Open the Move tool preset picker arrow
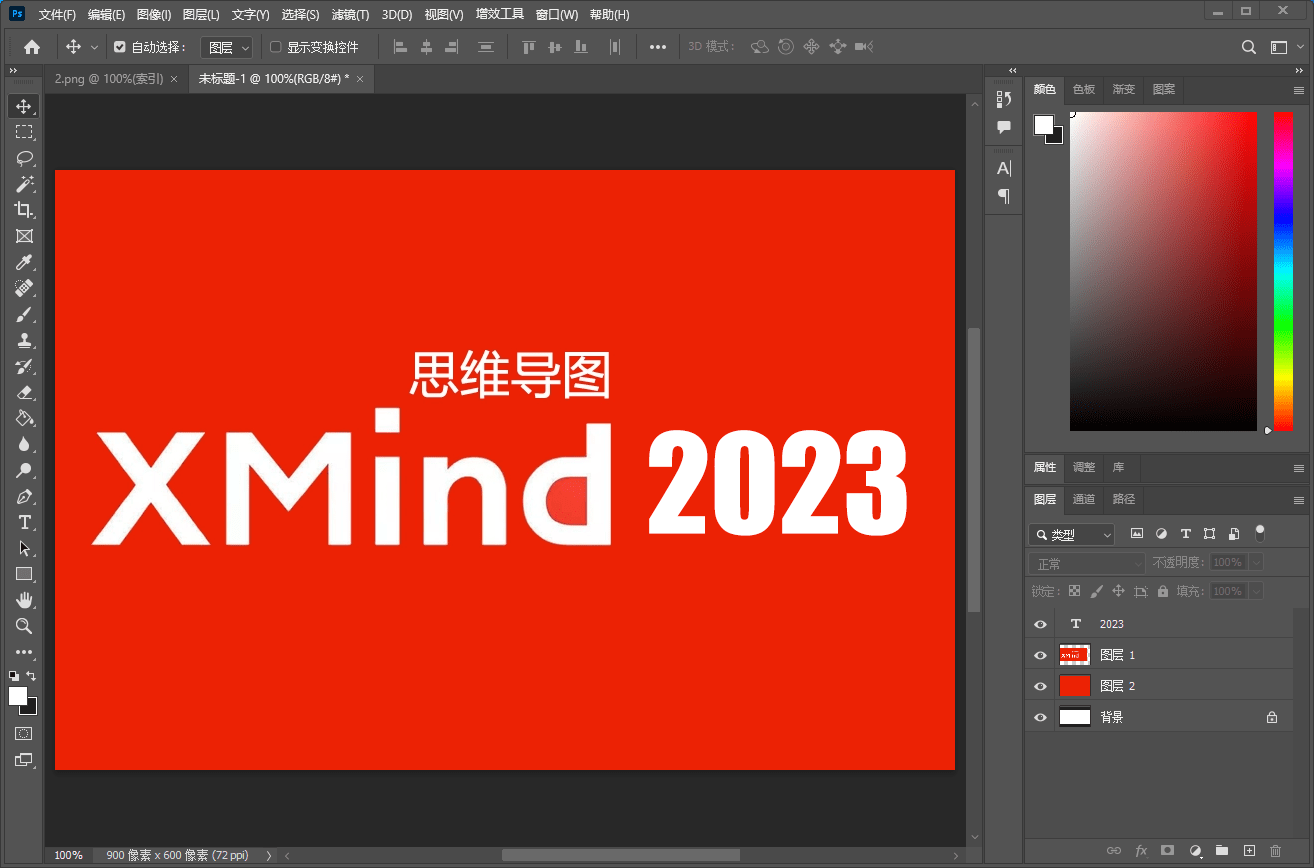The image size is (1314, 868). pyautogui.click(x=95, y=47)
